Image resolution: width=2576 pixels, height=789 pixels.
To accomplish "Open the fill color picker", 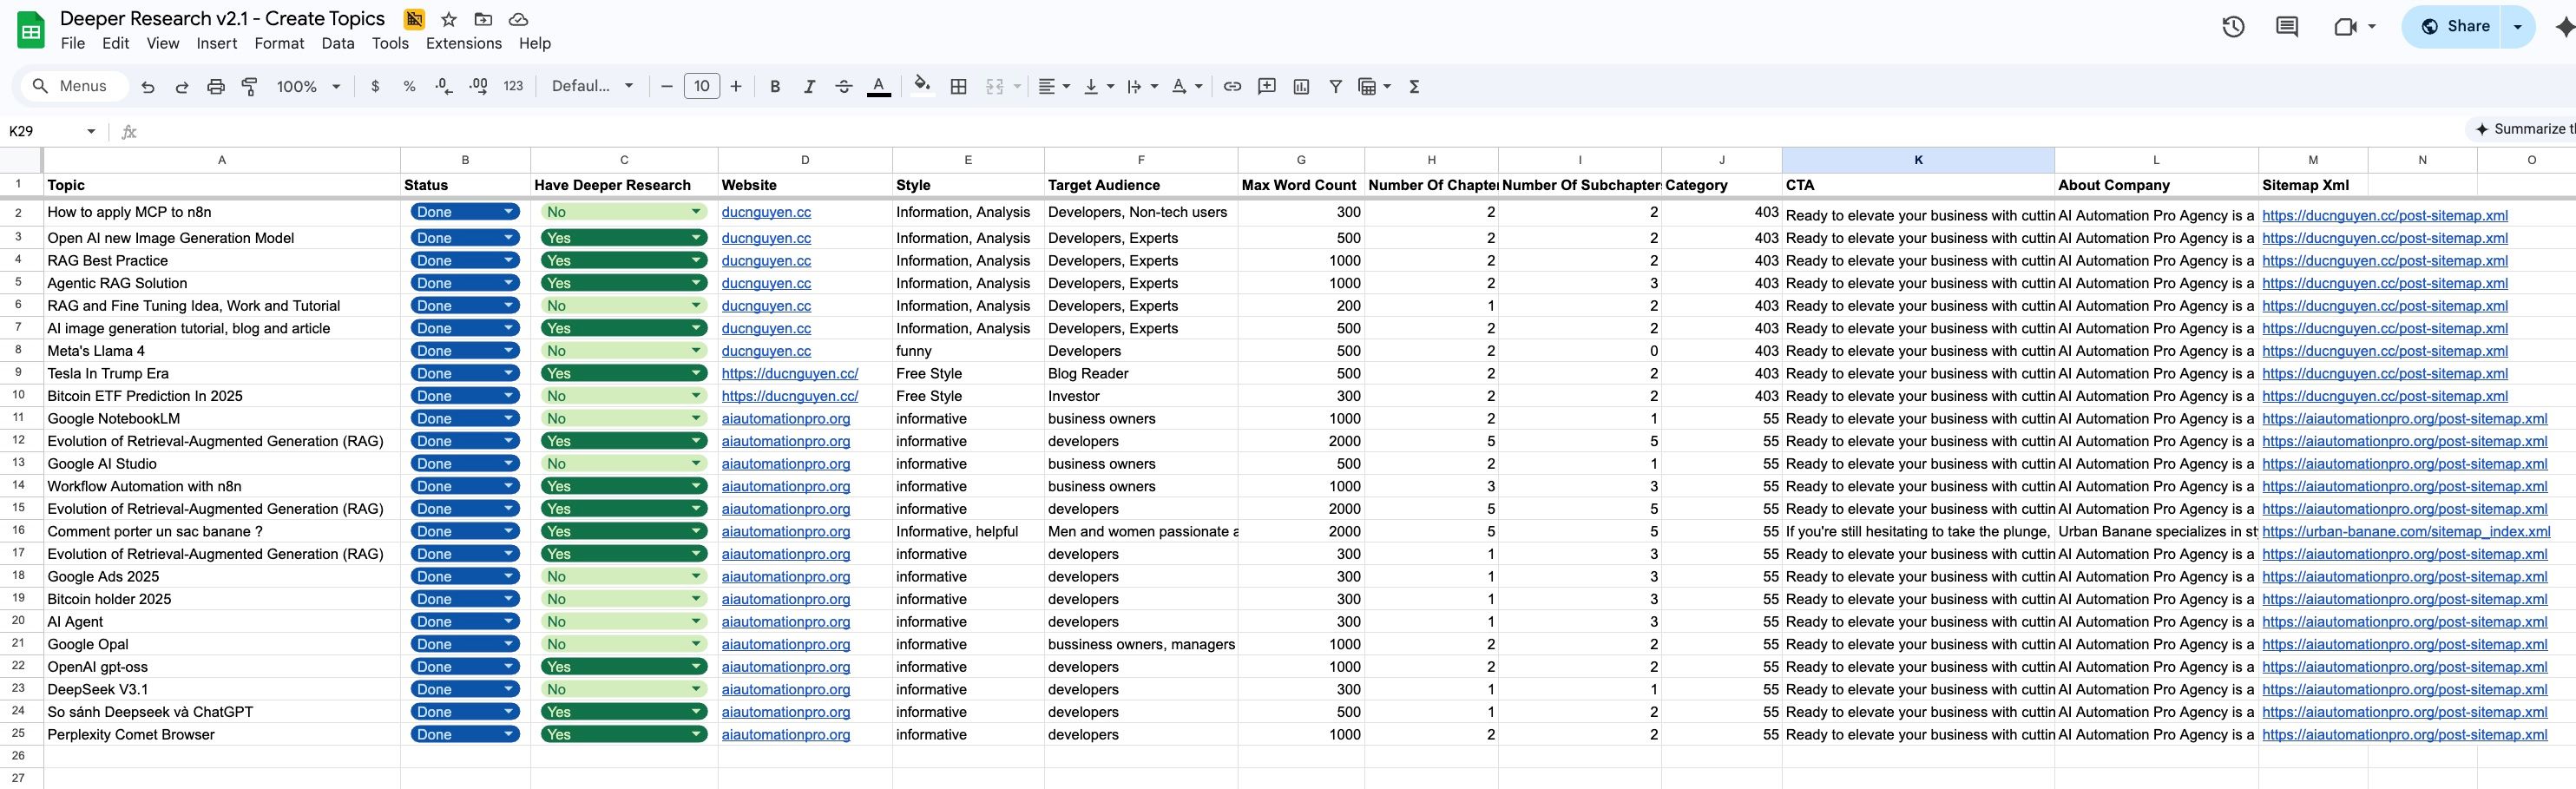I will coord(922,85).
